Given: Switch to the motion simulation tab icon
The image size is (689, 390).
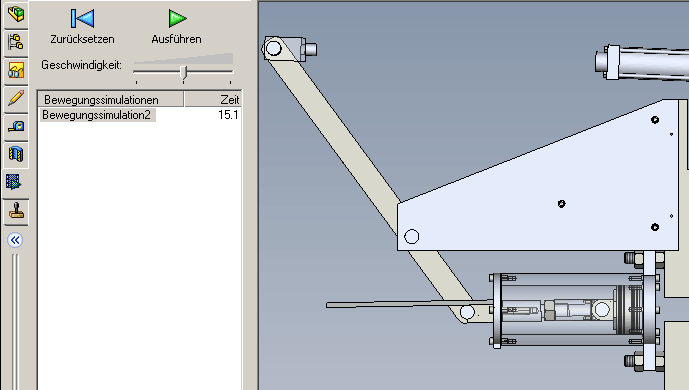Looking at the screenshot, I should [14, 181].
